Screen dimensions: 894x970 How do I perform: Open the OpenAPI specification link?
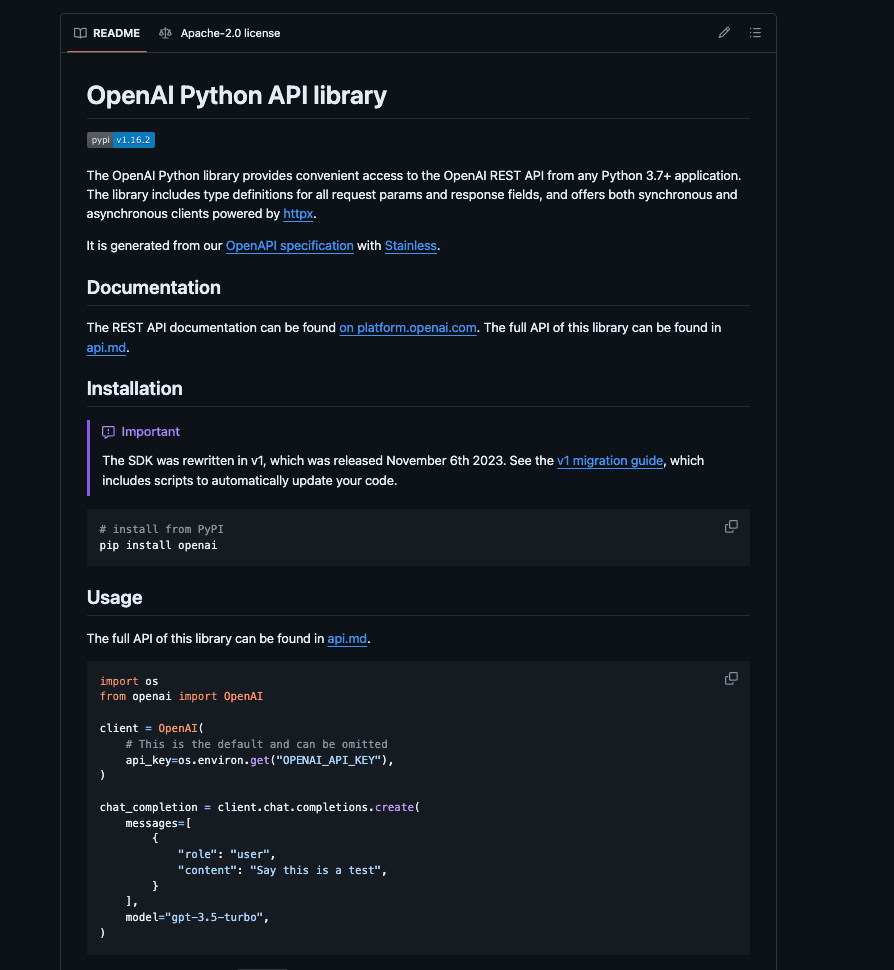tap(289, 246)
